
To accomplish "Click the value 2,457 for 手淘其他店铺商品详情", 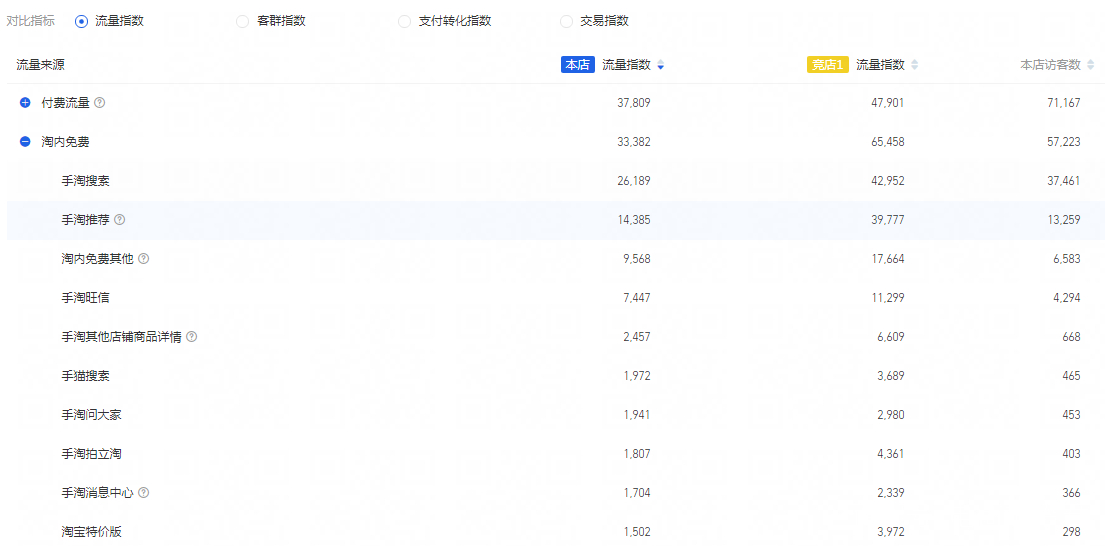I will click(x=636, y=337).
